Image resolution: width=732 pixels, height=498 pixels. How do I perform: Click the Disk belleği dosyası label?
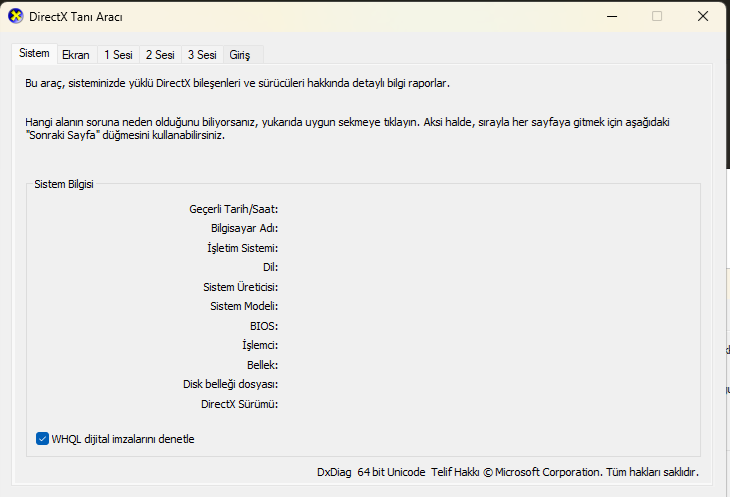[x=230, y=384]
